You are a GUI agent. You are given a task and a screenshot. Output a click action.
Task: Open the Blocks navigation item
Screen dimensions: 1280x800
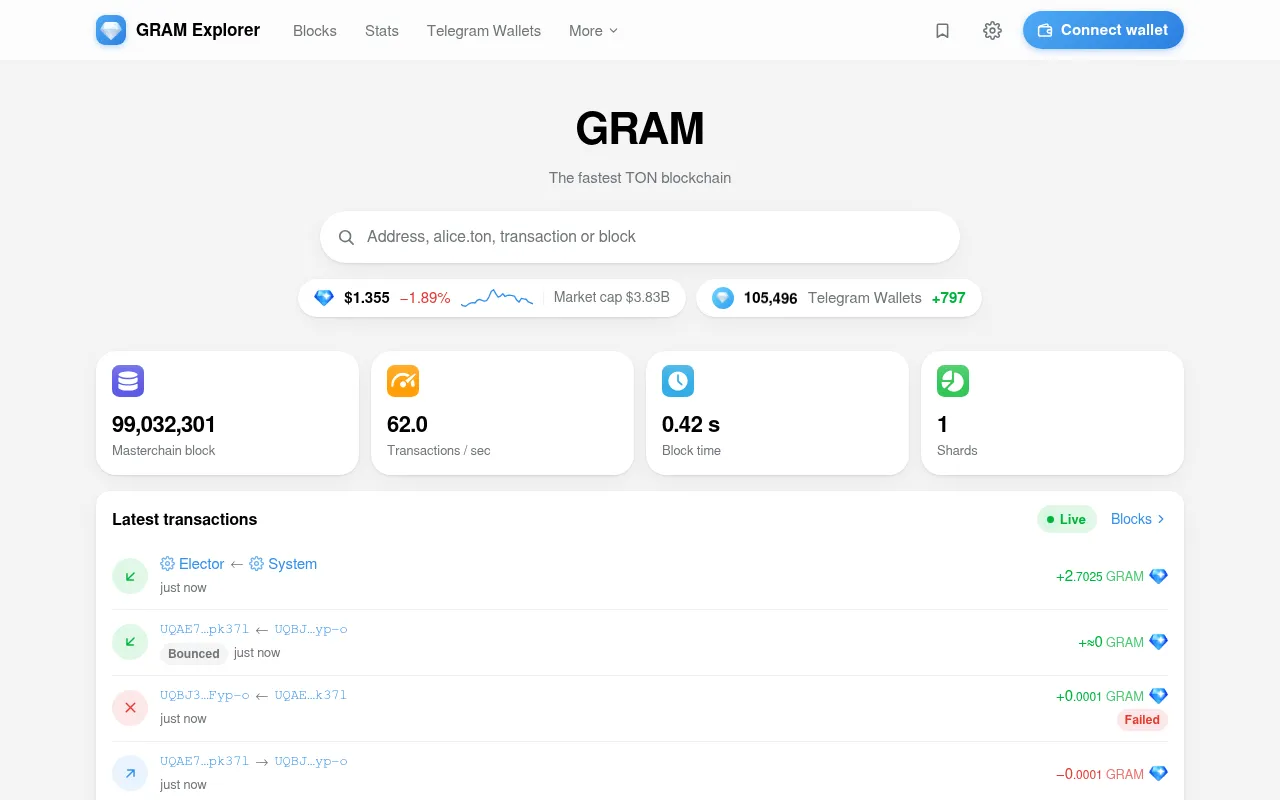[x=315, y=31]
